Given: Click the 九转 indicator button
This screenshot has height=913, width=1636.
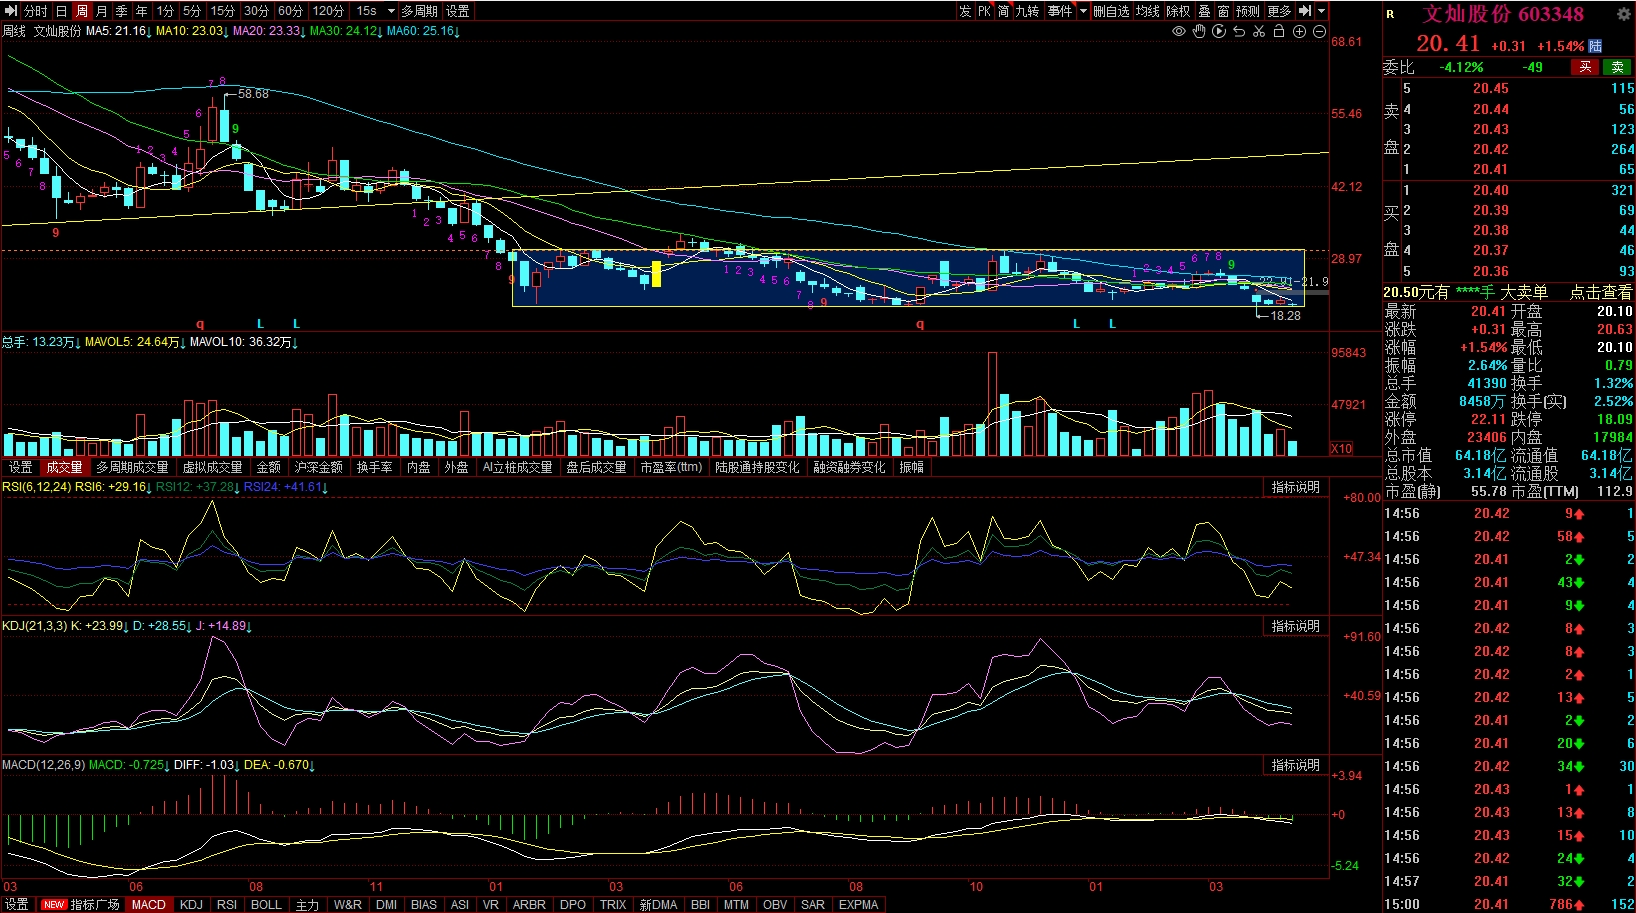Looking at the screenshot, I should (1027, 11).
